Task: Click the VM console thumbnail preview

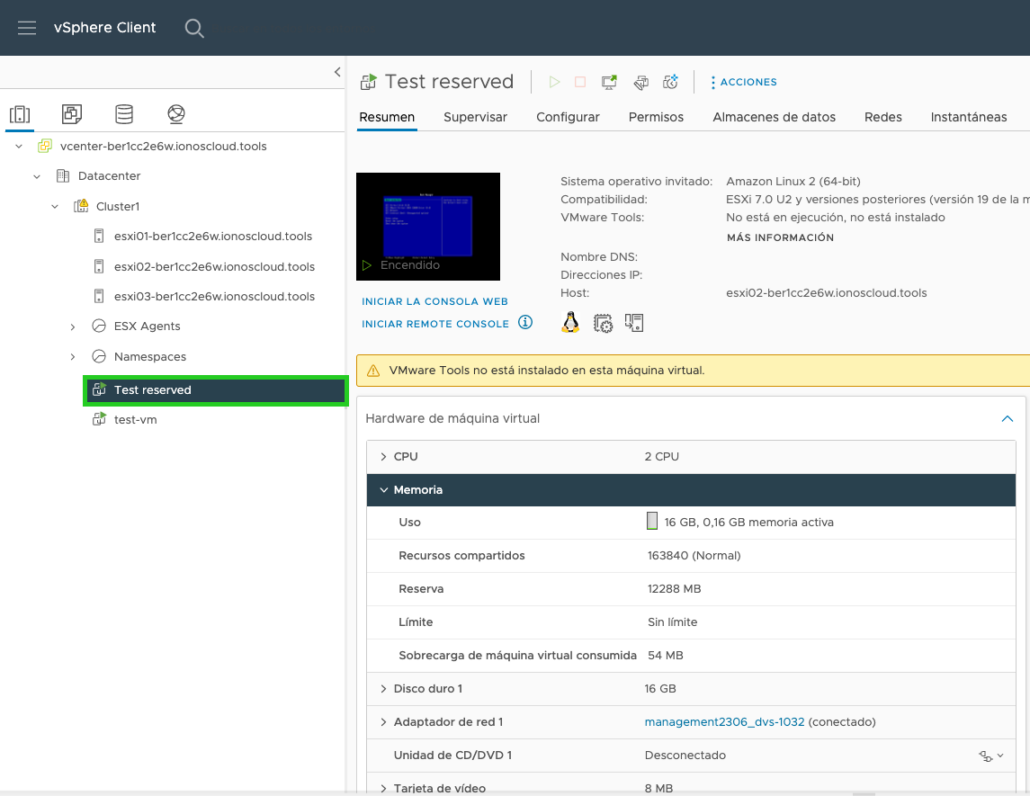Action: (x=428, y=227)
